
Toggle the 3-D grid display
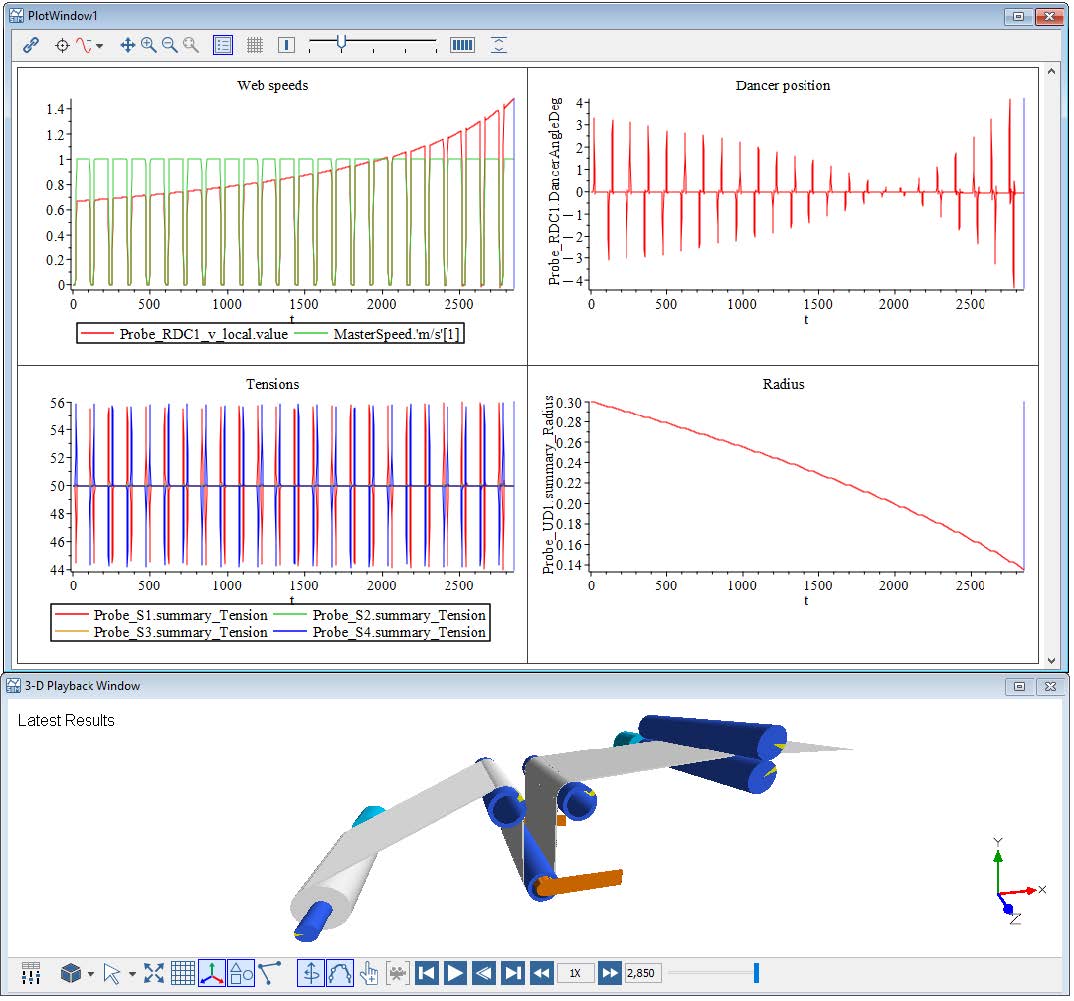click(x=182, y=973)
